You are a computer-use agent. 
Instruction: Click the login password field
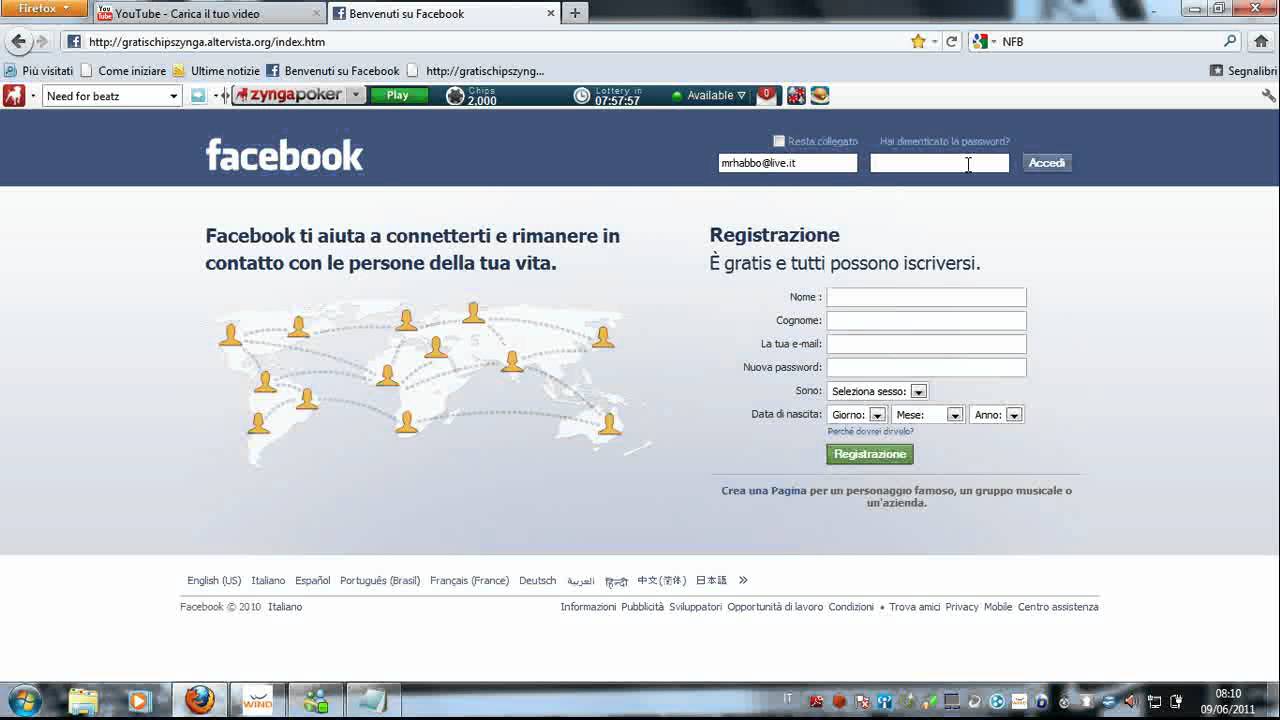pos(940,163)
